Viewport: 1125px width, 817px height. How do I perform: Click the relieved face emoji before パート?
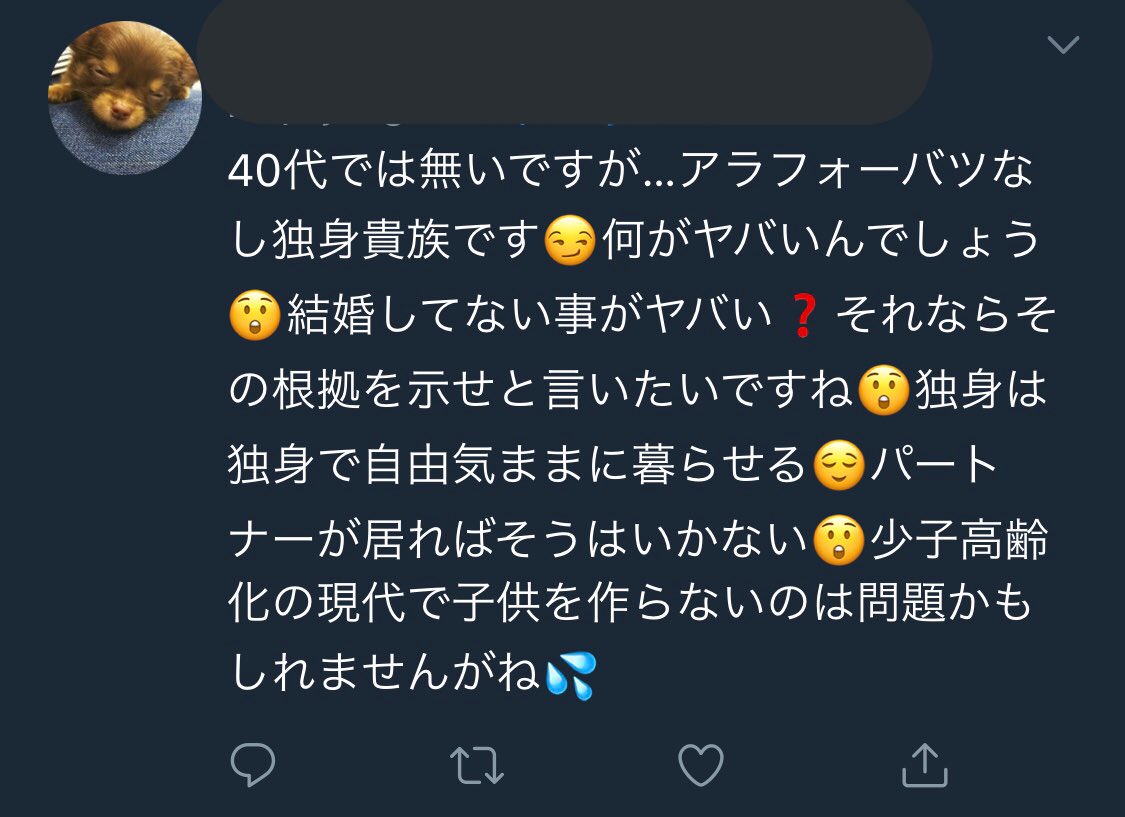[839, 466]
